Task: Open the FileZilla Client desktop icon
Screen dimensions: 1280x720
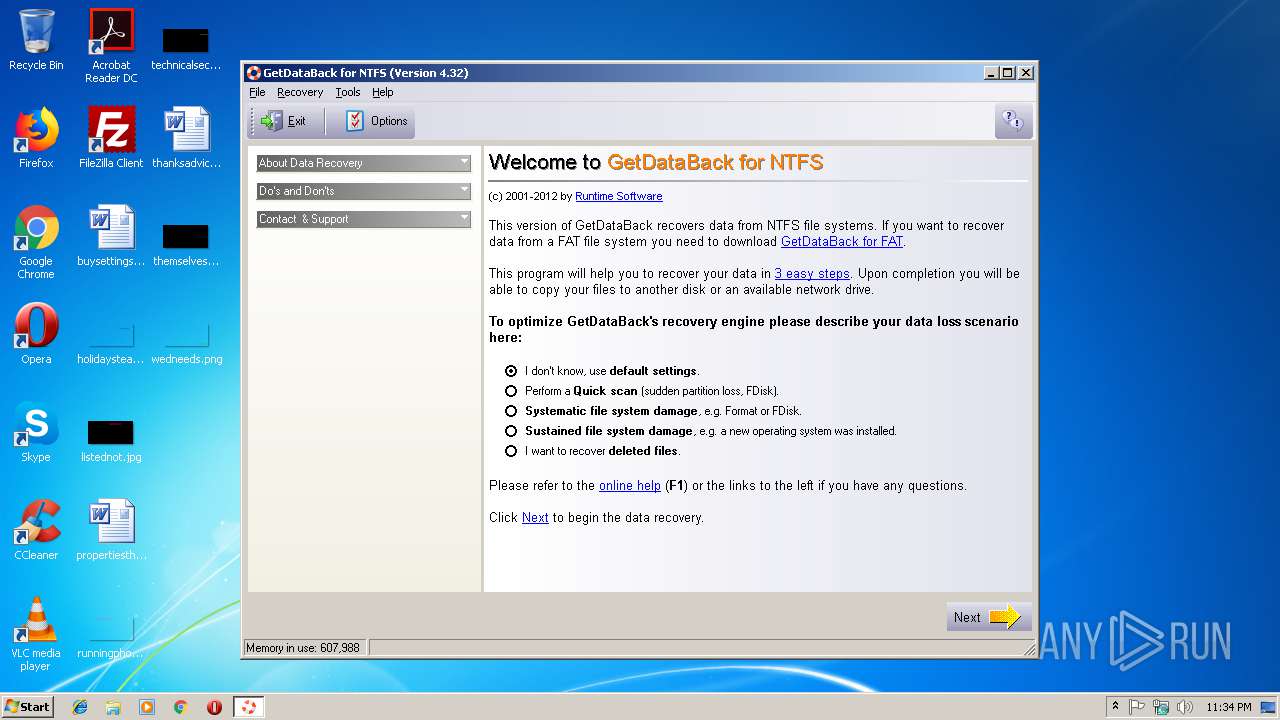Action: point(111,137)
